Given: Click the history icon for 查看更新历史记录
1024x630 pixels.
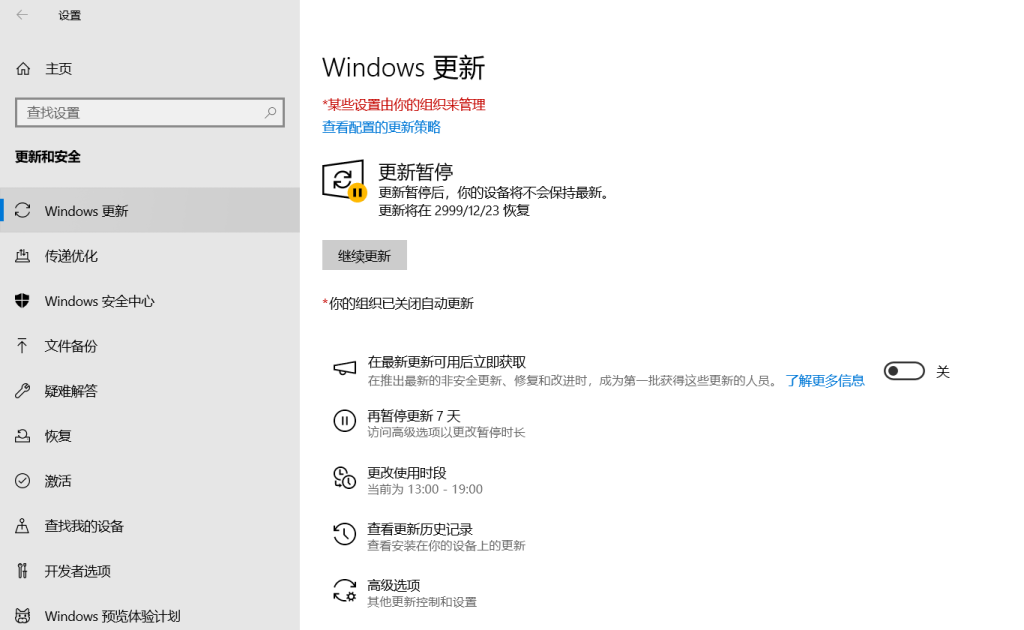Looking at the screenshot, I should (x=345, y=534).
